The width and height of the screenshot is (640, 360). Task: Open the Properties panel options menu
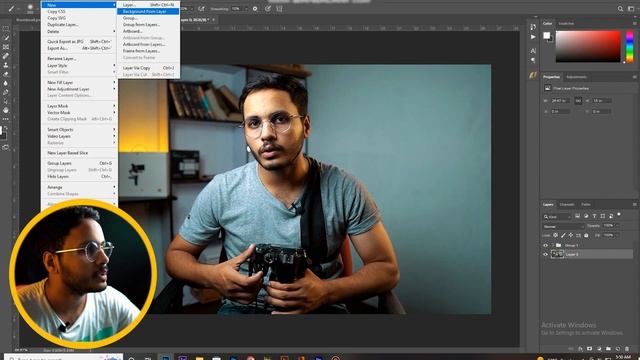click(634, 77)
